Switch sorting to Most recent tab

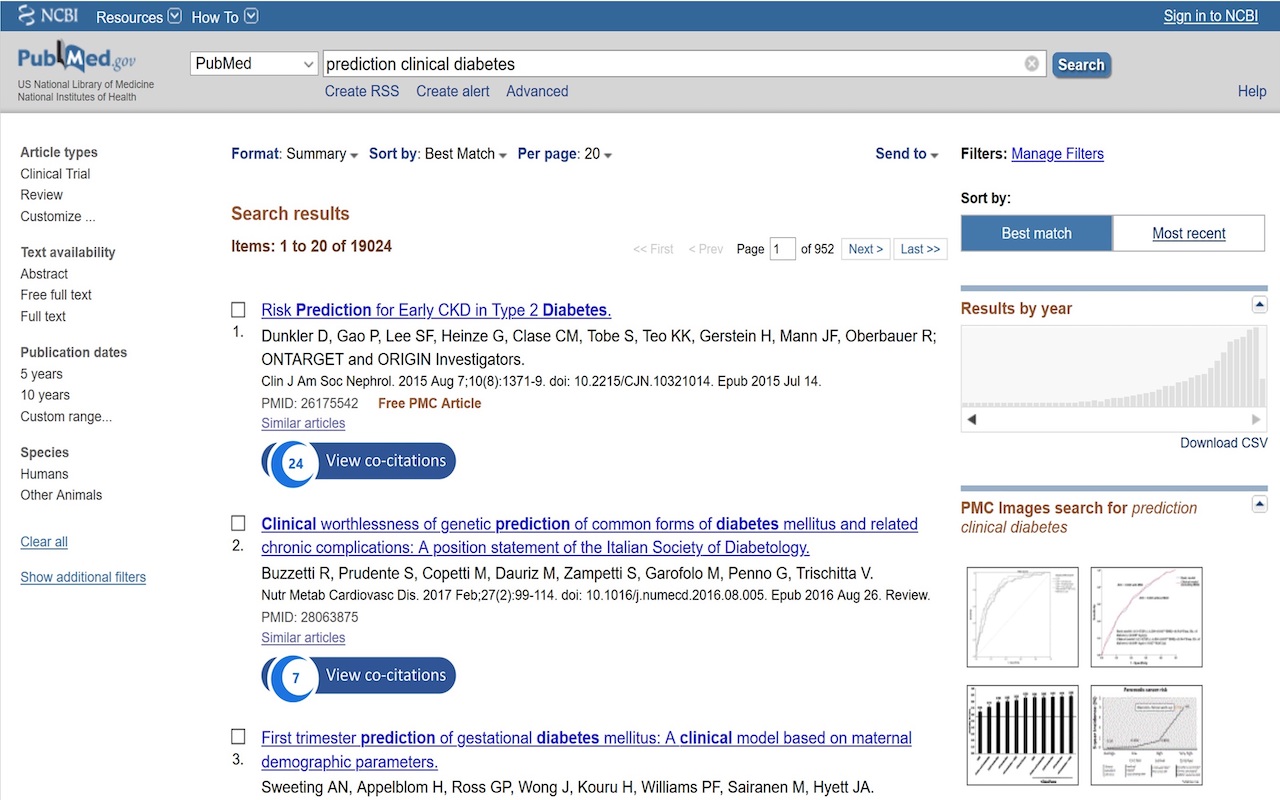pos(1188,233)
